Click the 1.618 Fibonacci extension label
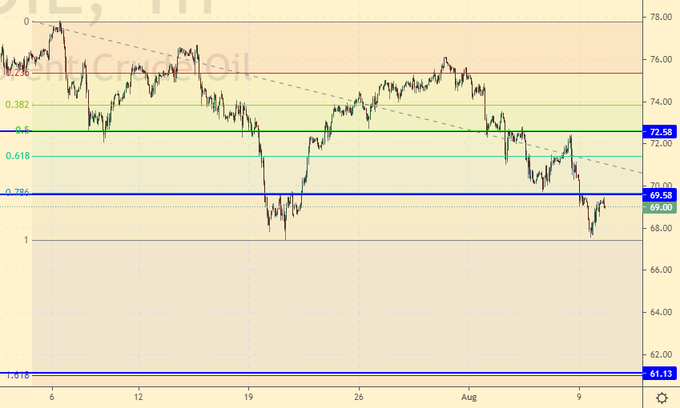This screenshot has height=408, width=680. coord(16,375)
